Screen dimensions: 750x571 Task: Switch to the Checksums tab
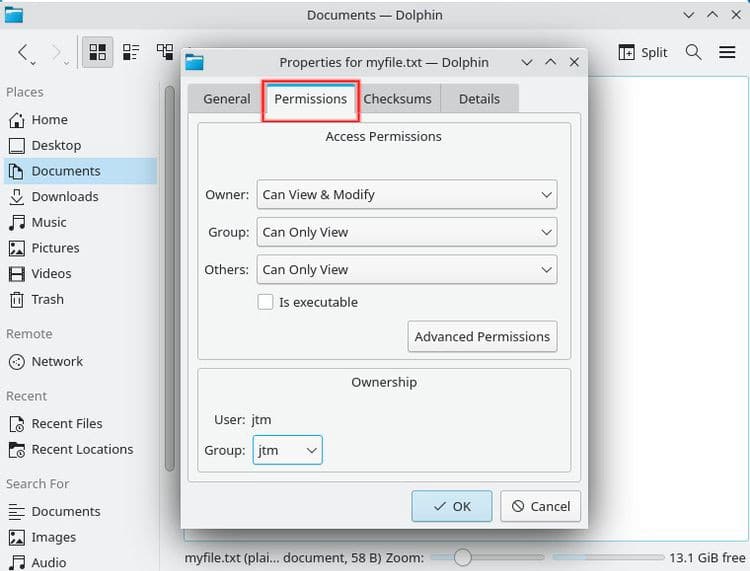point(397,99)
